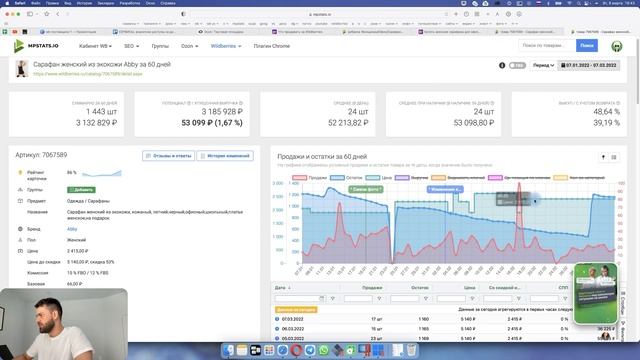This screenshot has height=360, width=640.
Task: Click the info icon for row 06.03.2022
Action: [277, 329]
